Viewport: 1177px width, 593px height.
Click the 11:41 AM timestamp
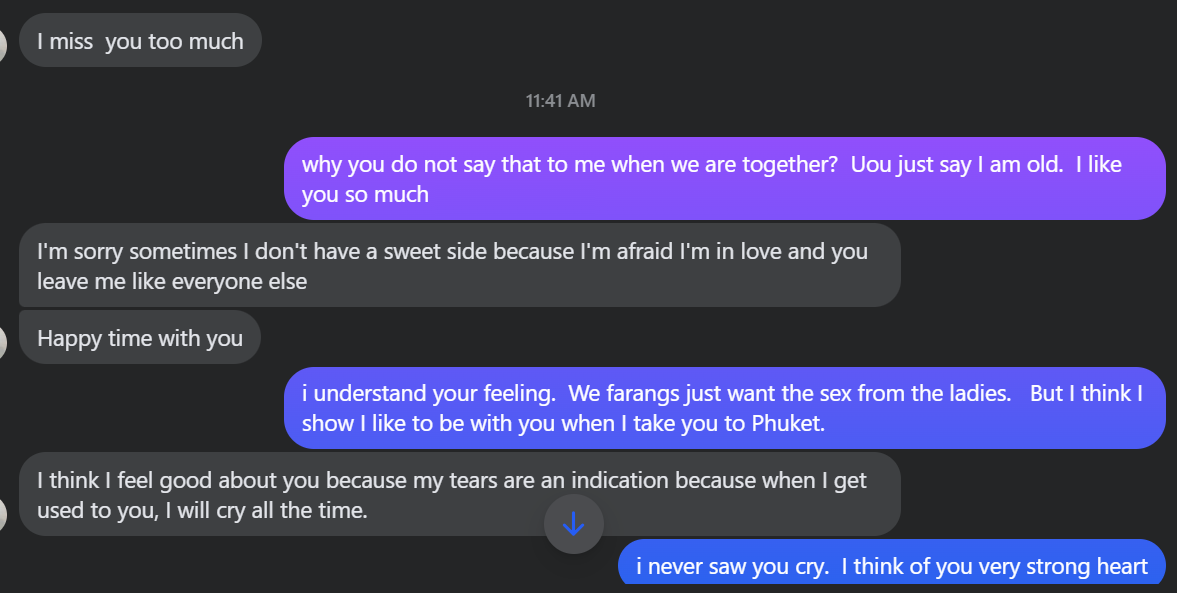pos(560,100)
